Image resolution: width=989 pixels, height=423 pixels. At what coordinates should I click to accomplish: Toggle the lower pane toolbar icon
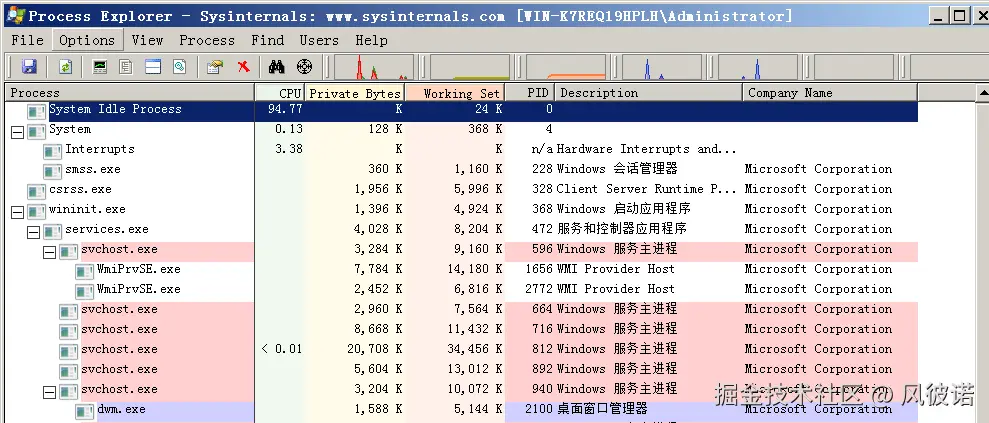[153, 67]
